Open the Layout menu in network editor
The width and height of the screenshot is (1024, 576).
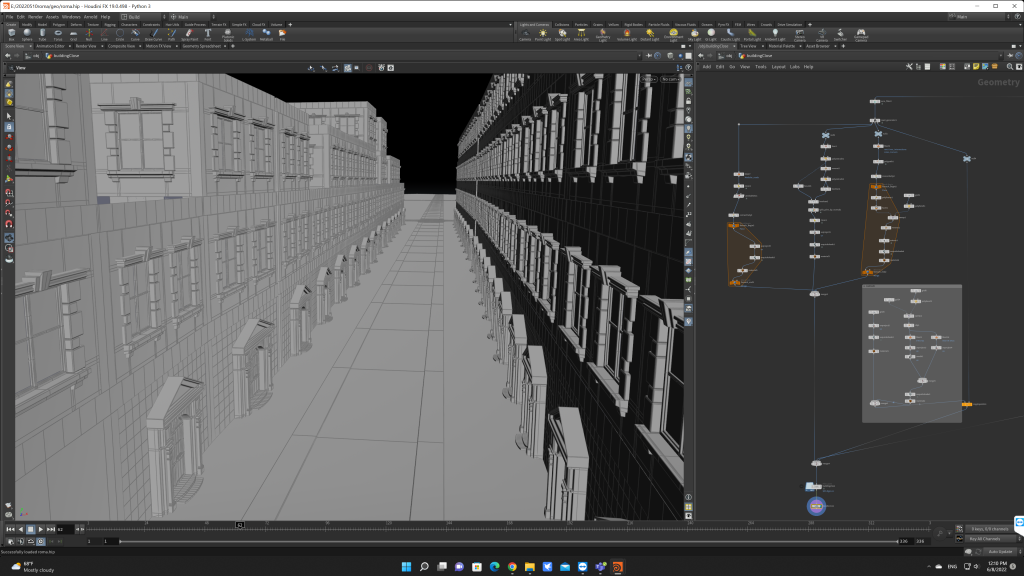pyautogui.click(x=777, y=67)
